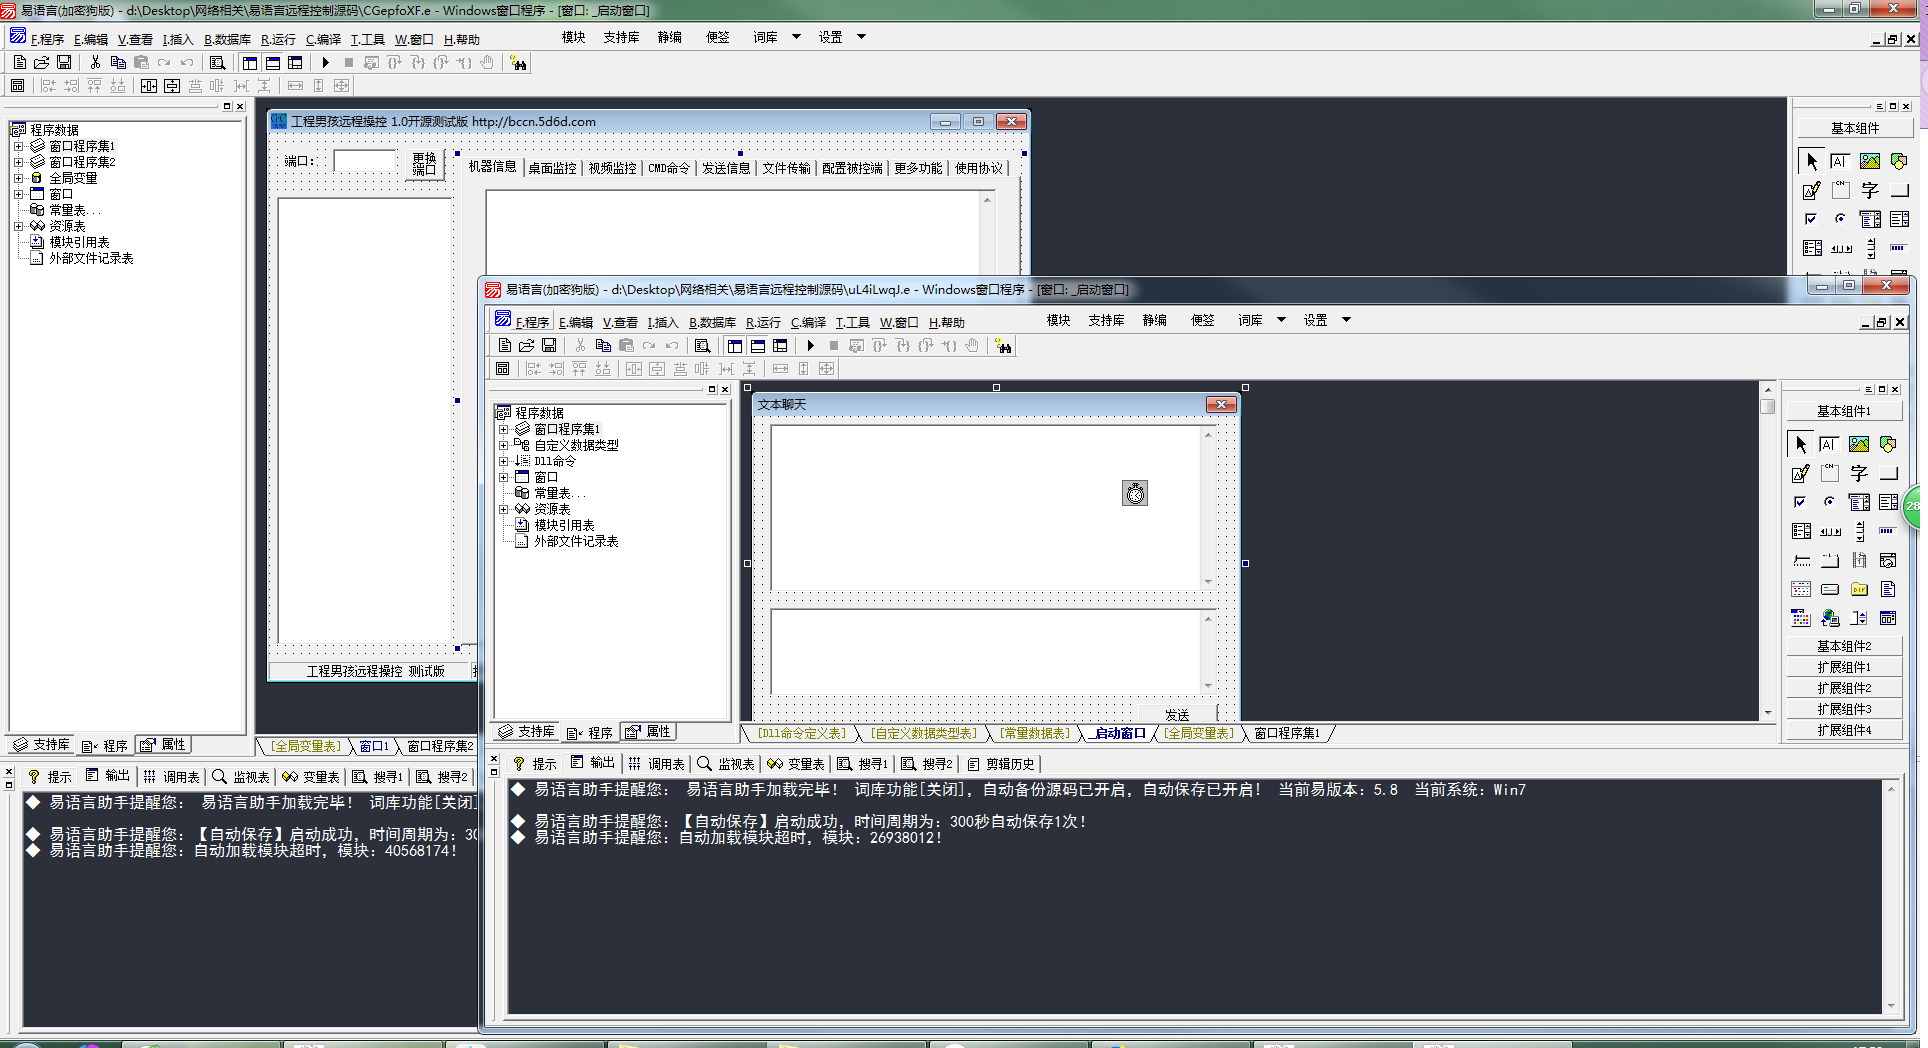The height and width of the screenshot is (1048, 1928).
Task: Click 属性 tab button in front window left panel
Action: click(x=648, y=732)
